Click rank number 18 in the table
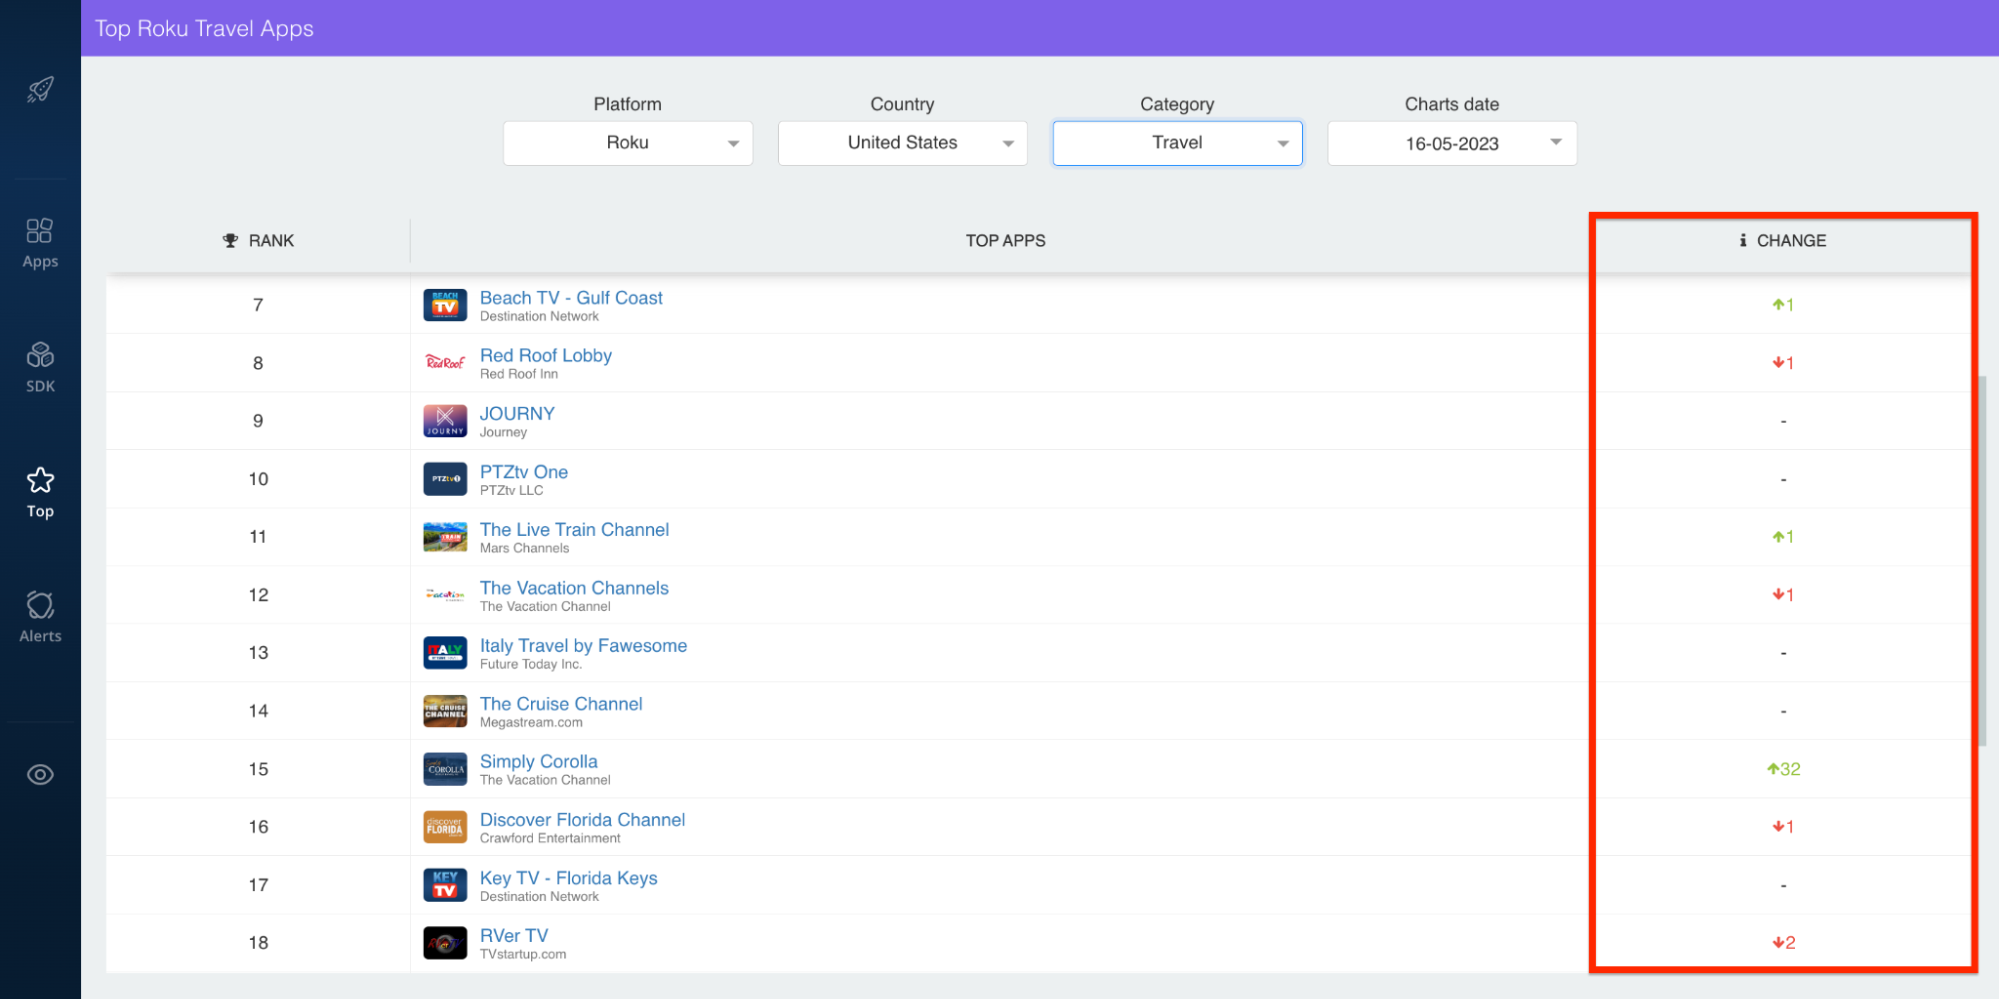 click(x=258, y=943)
